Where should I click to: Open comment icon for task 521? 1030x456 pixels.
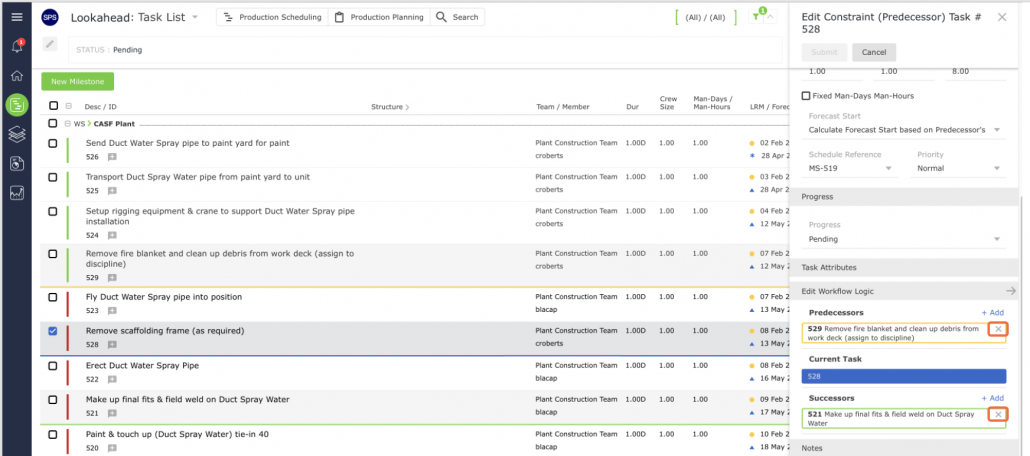coord(112,413)
